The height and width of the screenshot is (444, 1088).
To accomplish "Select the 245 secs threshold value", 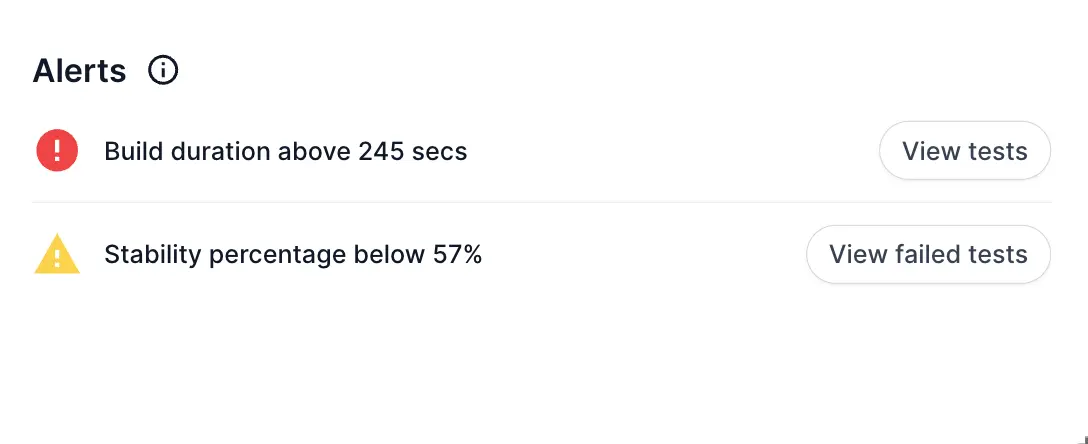I will click(x=411, y=152).
